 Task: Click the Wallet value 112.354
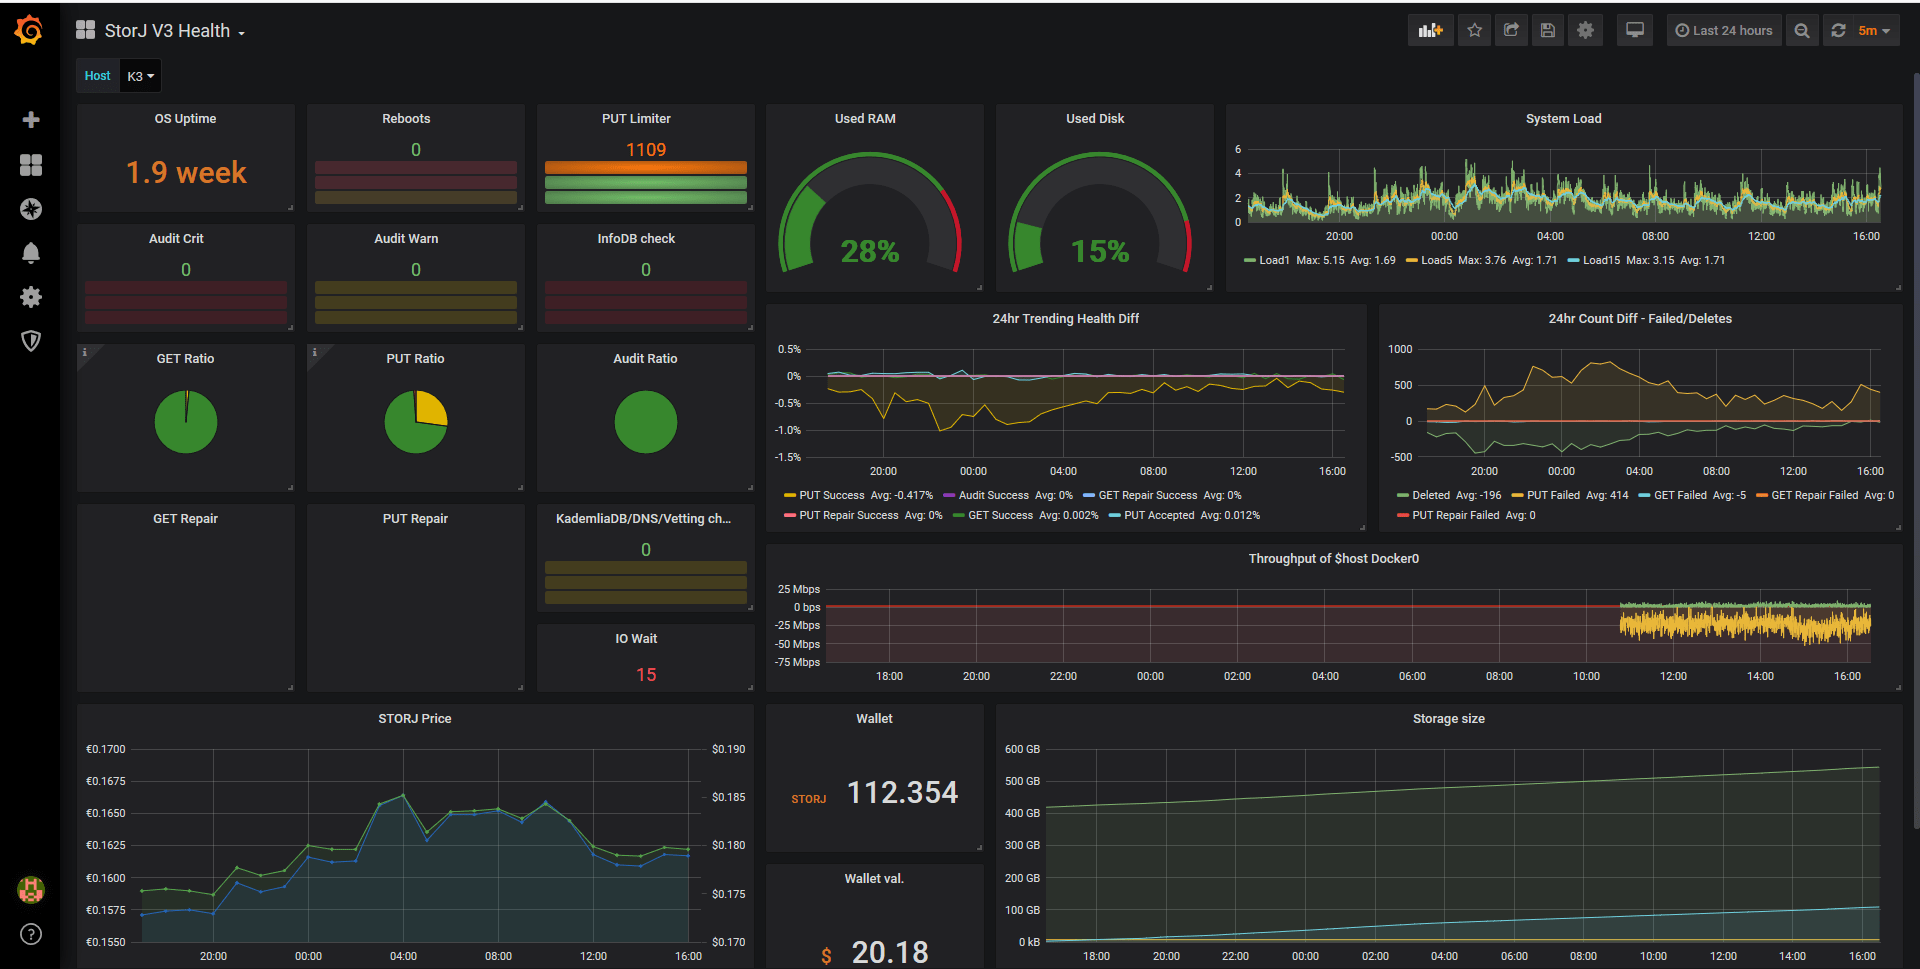coord(902,793)
